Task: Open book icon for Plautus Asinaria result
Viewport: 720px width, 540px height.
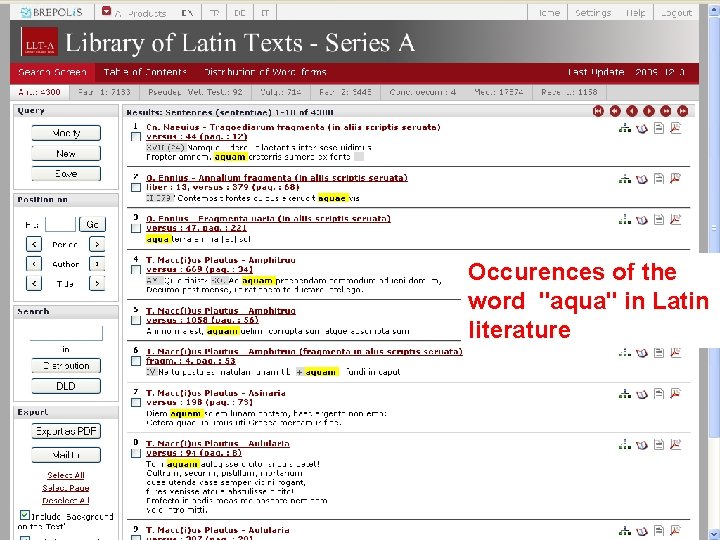Action: (x=642, y=394)
